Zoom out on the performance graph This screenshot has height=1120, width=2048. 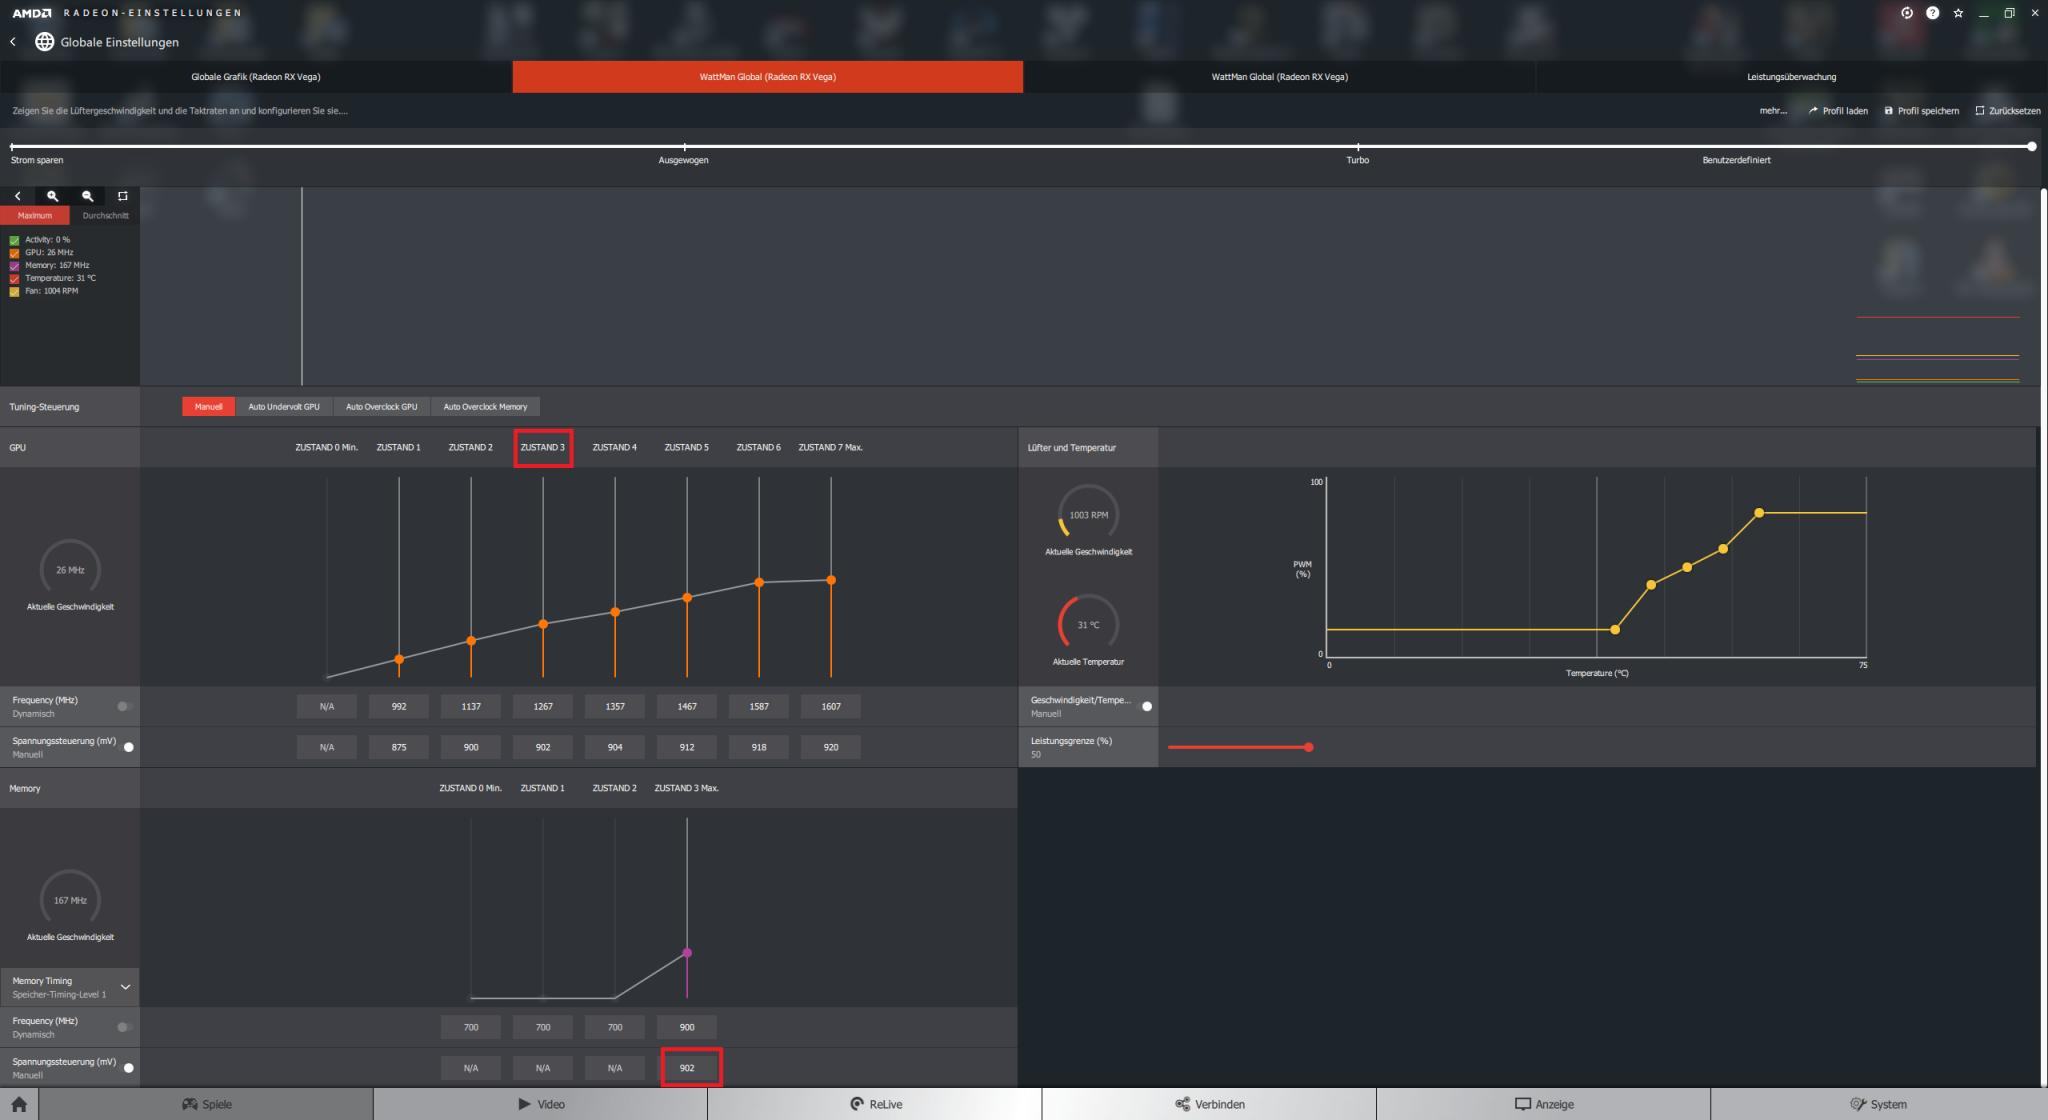click(87, 196)
